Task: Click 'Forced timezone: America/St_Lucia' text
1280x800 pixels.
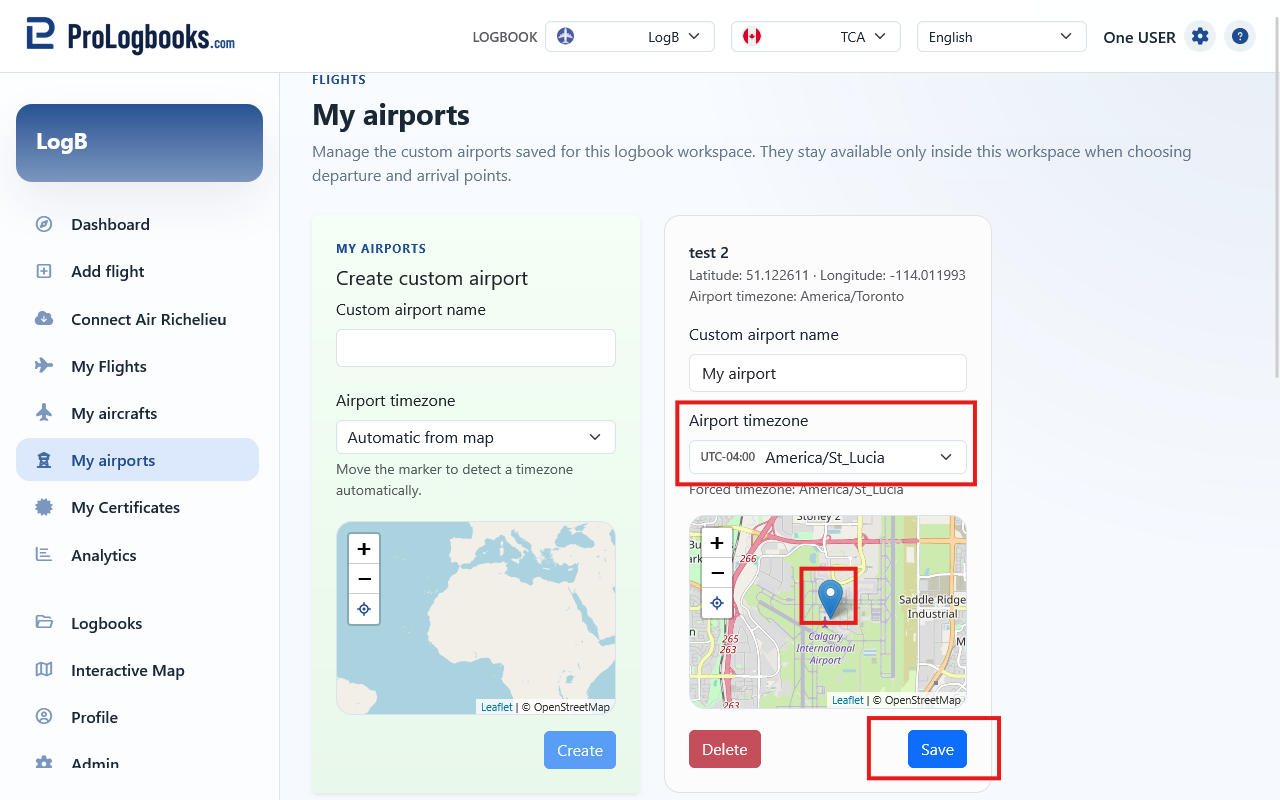Action: click(x=796, y=490)
